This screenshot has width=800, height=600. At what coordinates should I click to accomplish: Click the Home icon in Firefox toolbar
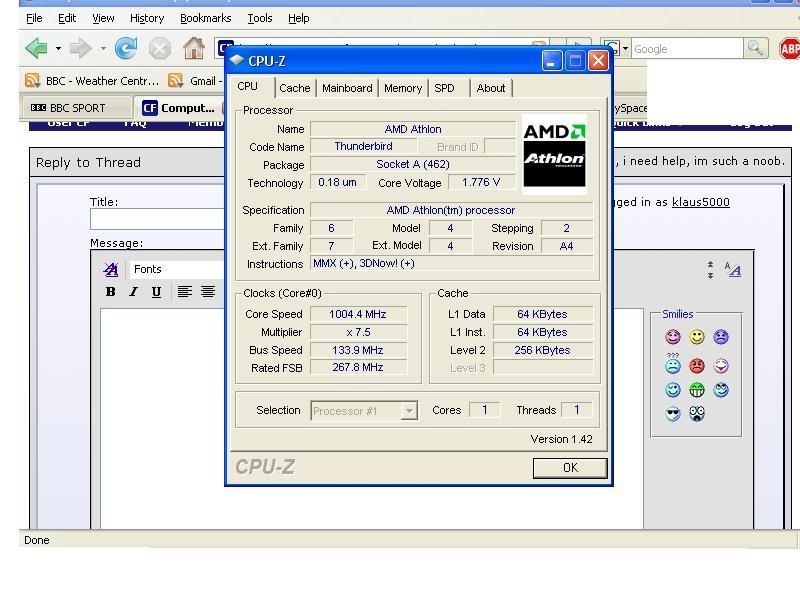click(x=194, y=48)
